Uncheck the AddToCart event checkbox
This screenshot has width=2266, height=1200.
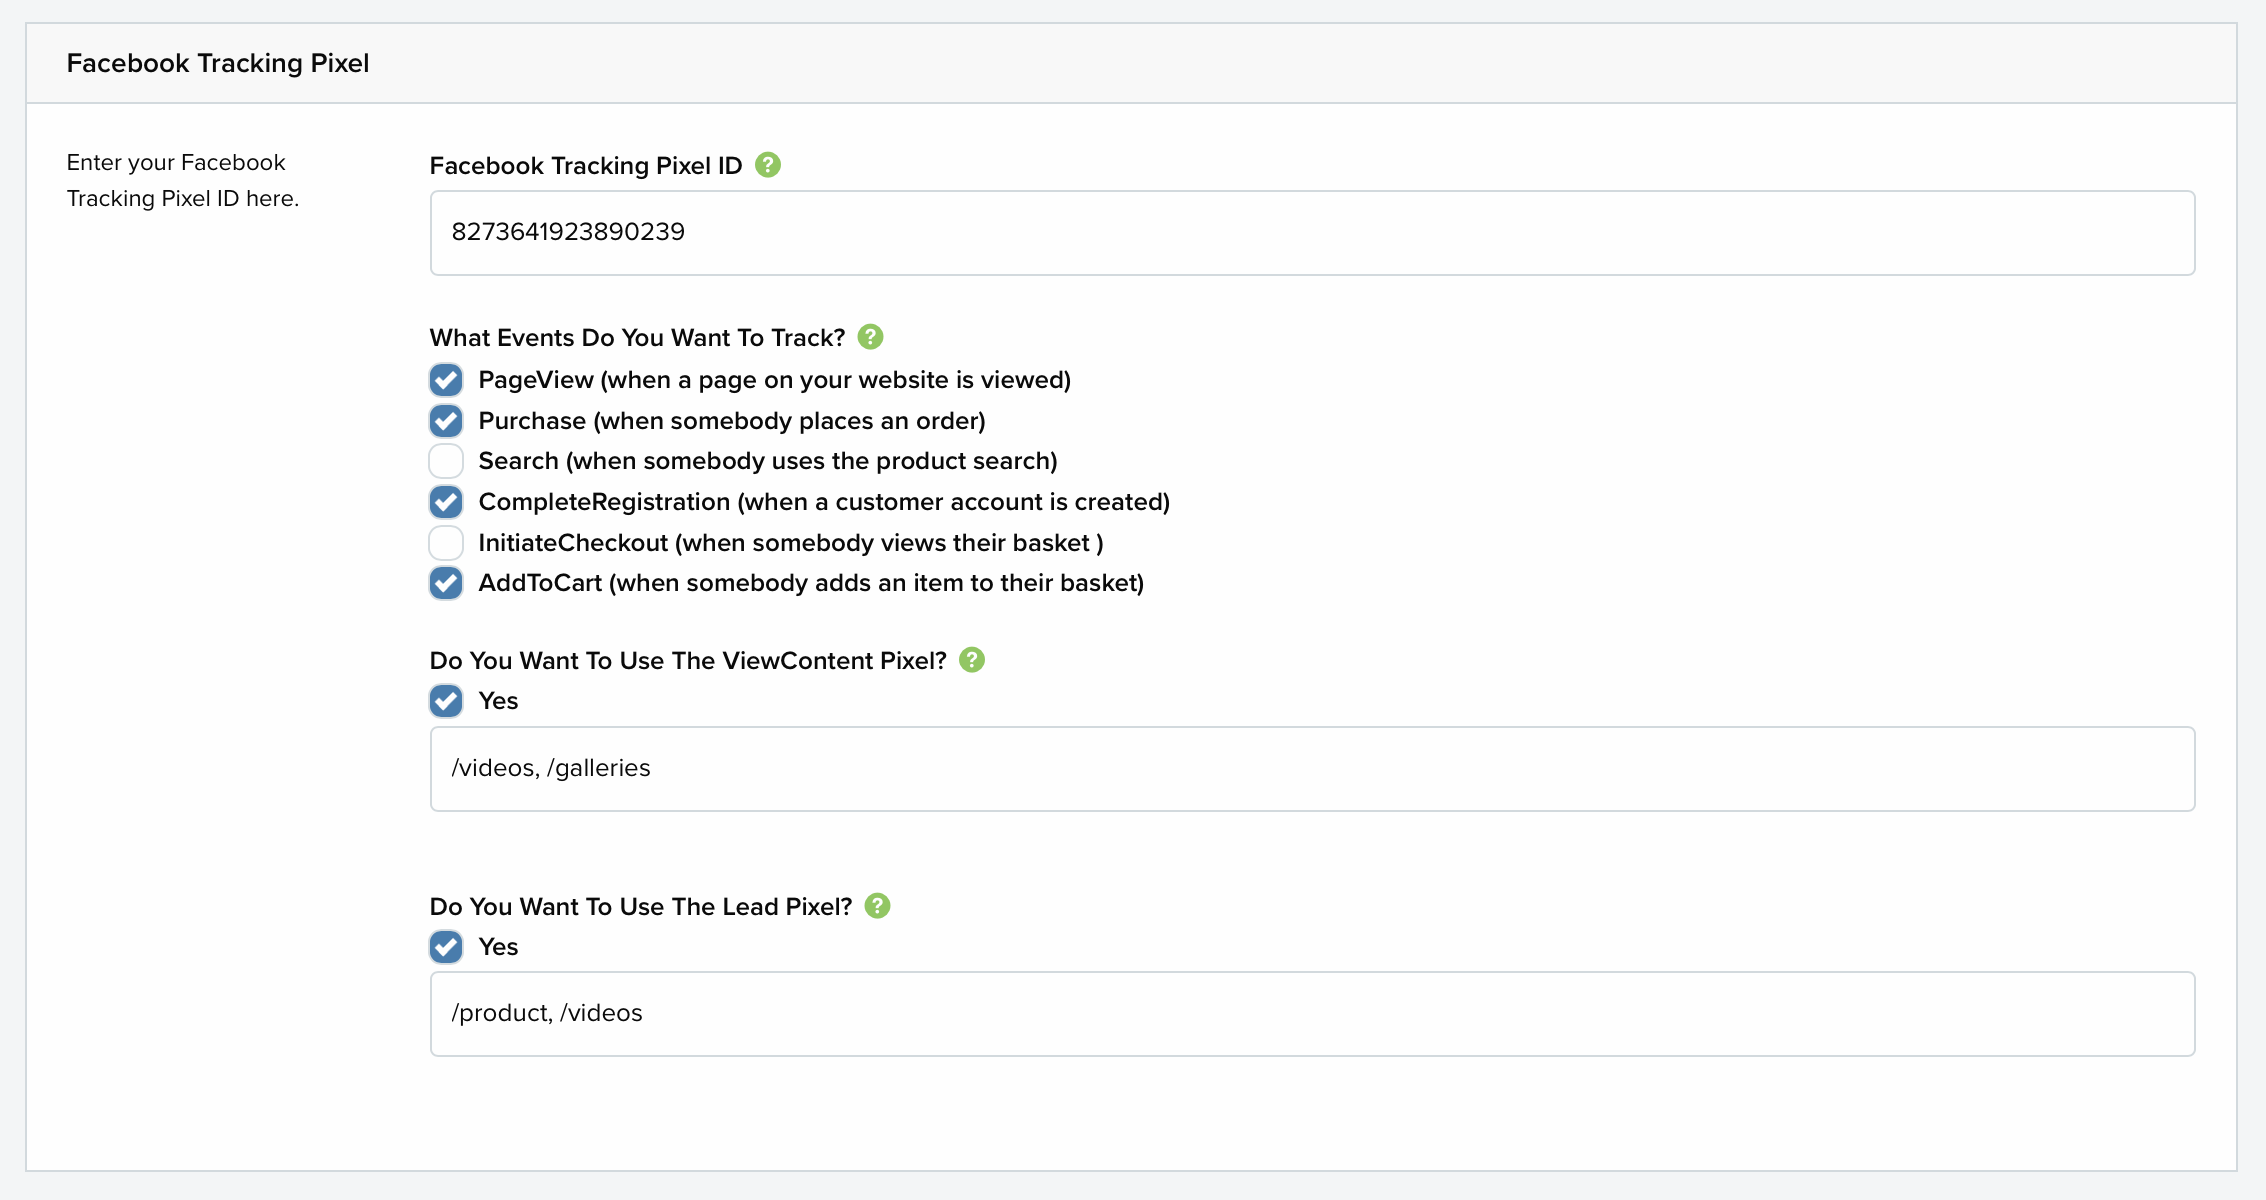point(446,583)
